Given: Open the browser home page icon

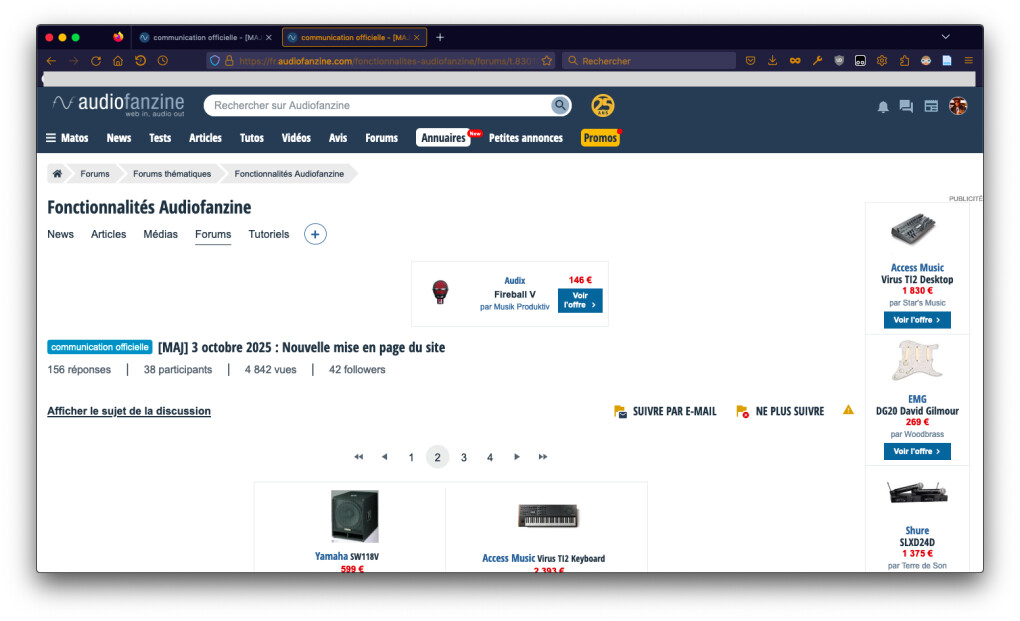Looking at the screenshot, I should (x=118, y=60).
